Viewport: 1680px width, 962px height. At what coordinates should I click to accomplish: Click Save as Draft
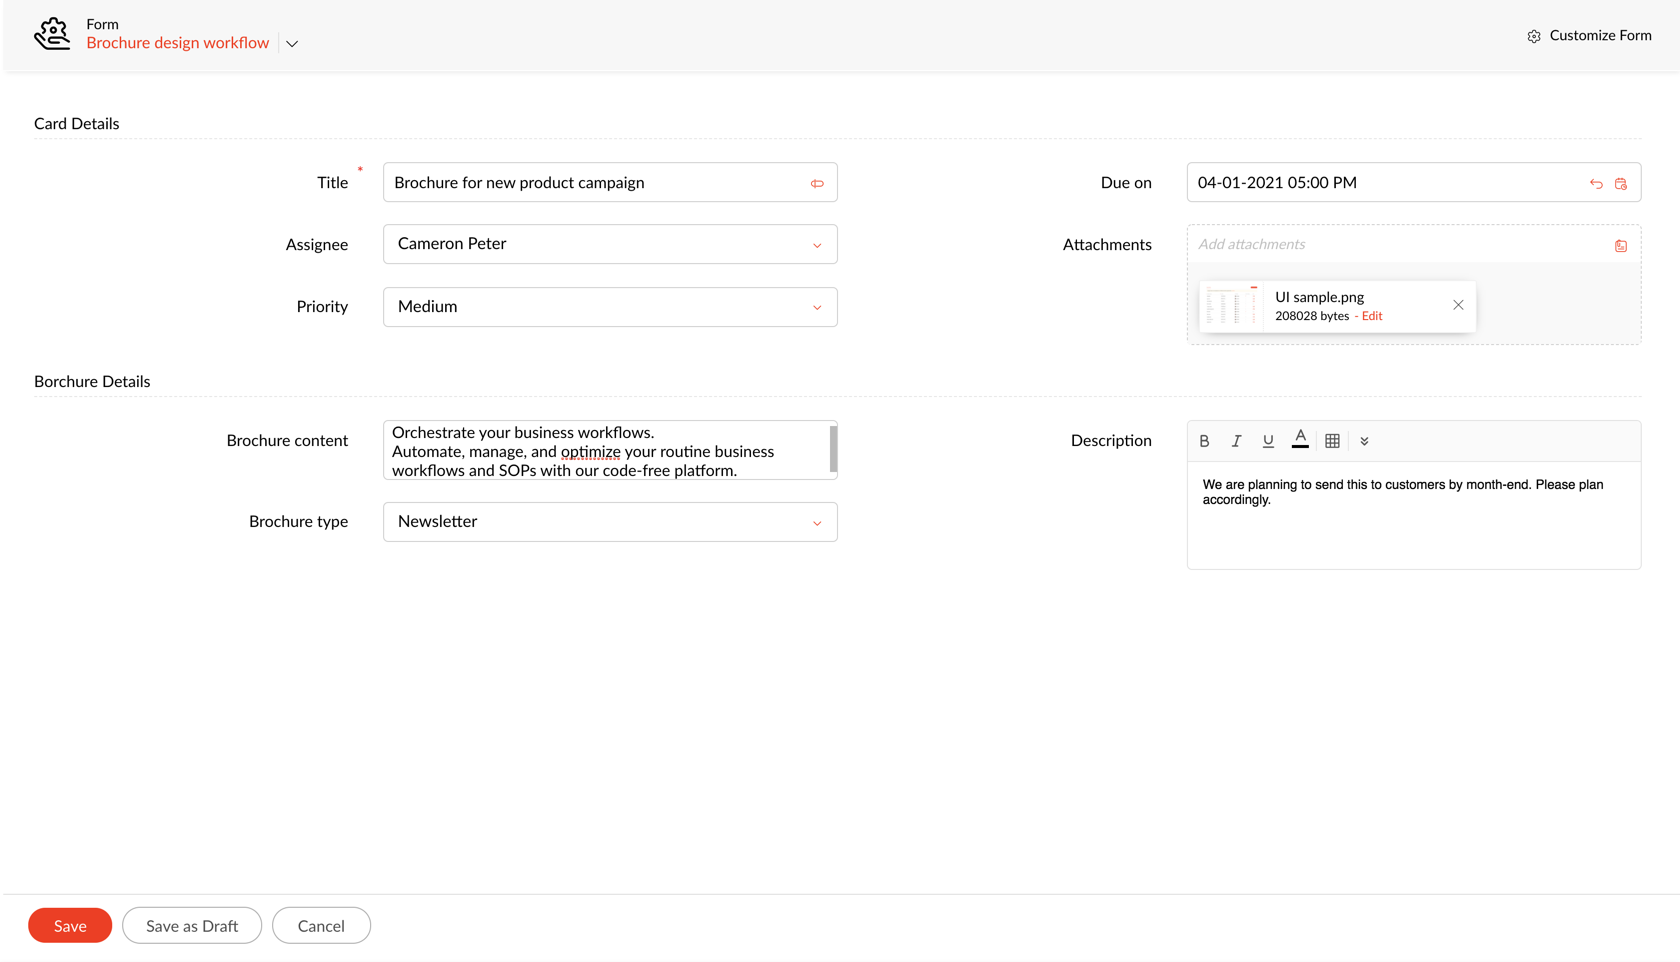click(192, 926)
